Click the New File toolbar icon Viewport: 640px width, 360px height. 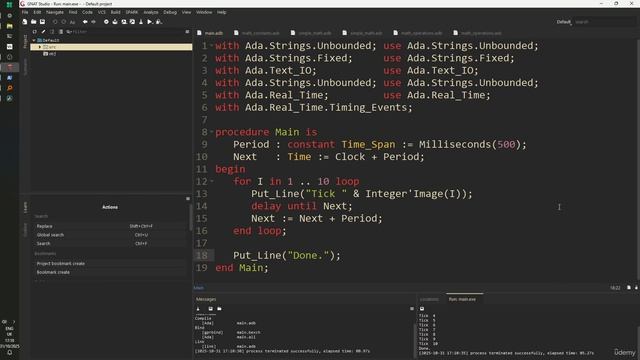25,22
